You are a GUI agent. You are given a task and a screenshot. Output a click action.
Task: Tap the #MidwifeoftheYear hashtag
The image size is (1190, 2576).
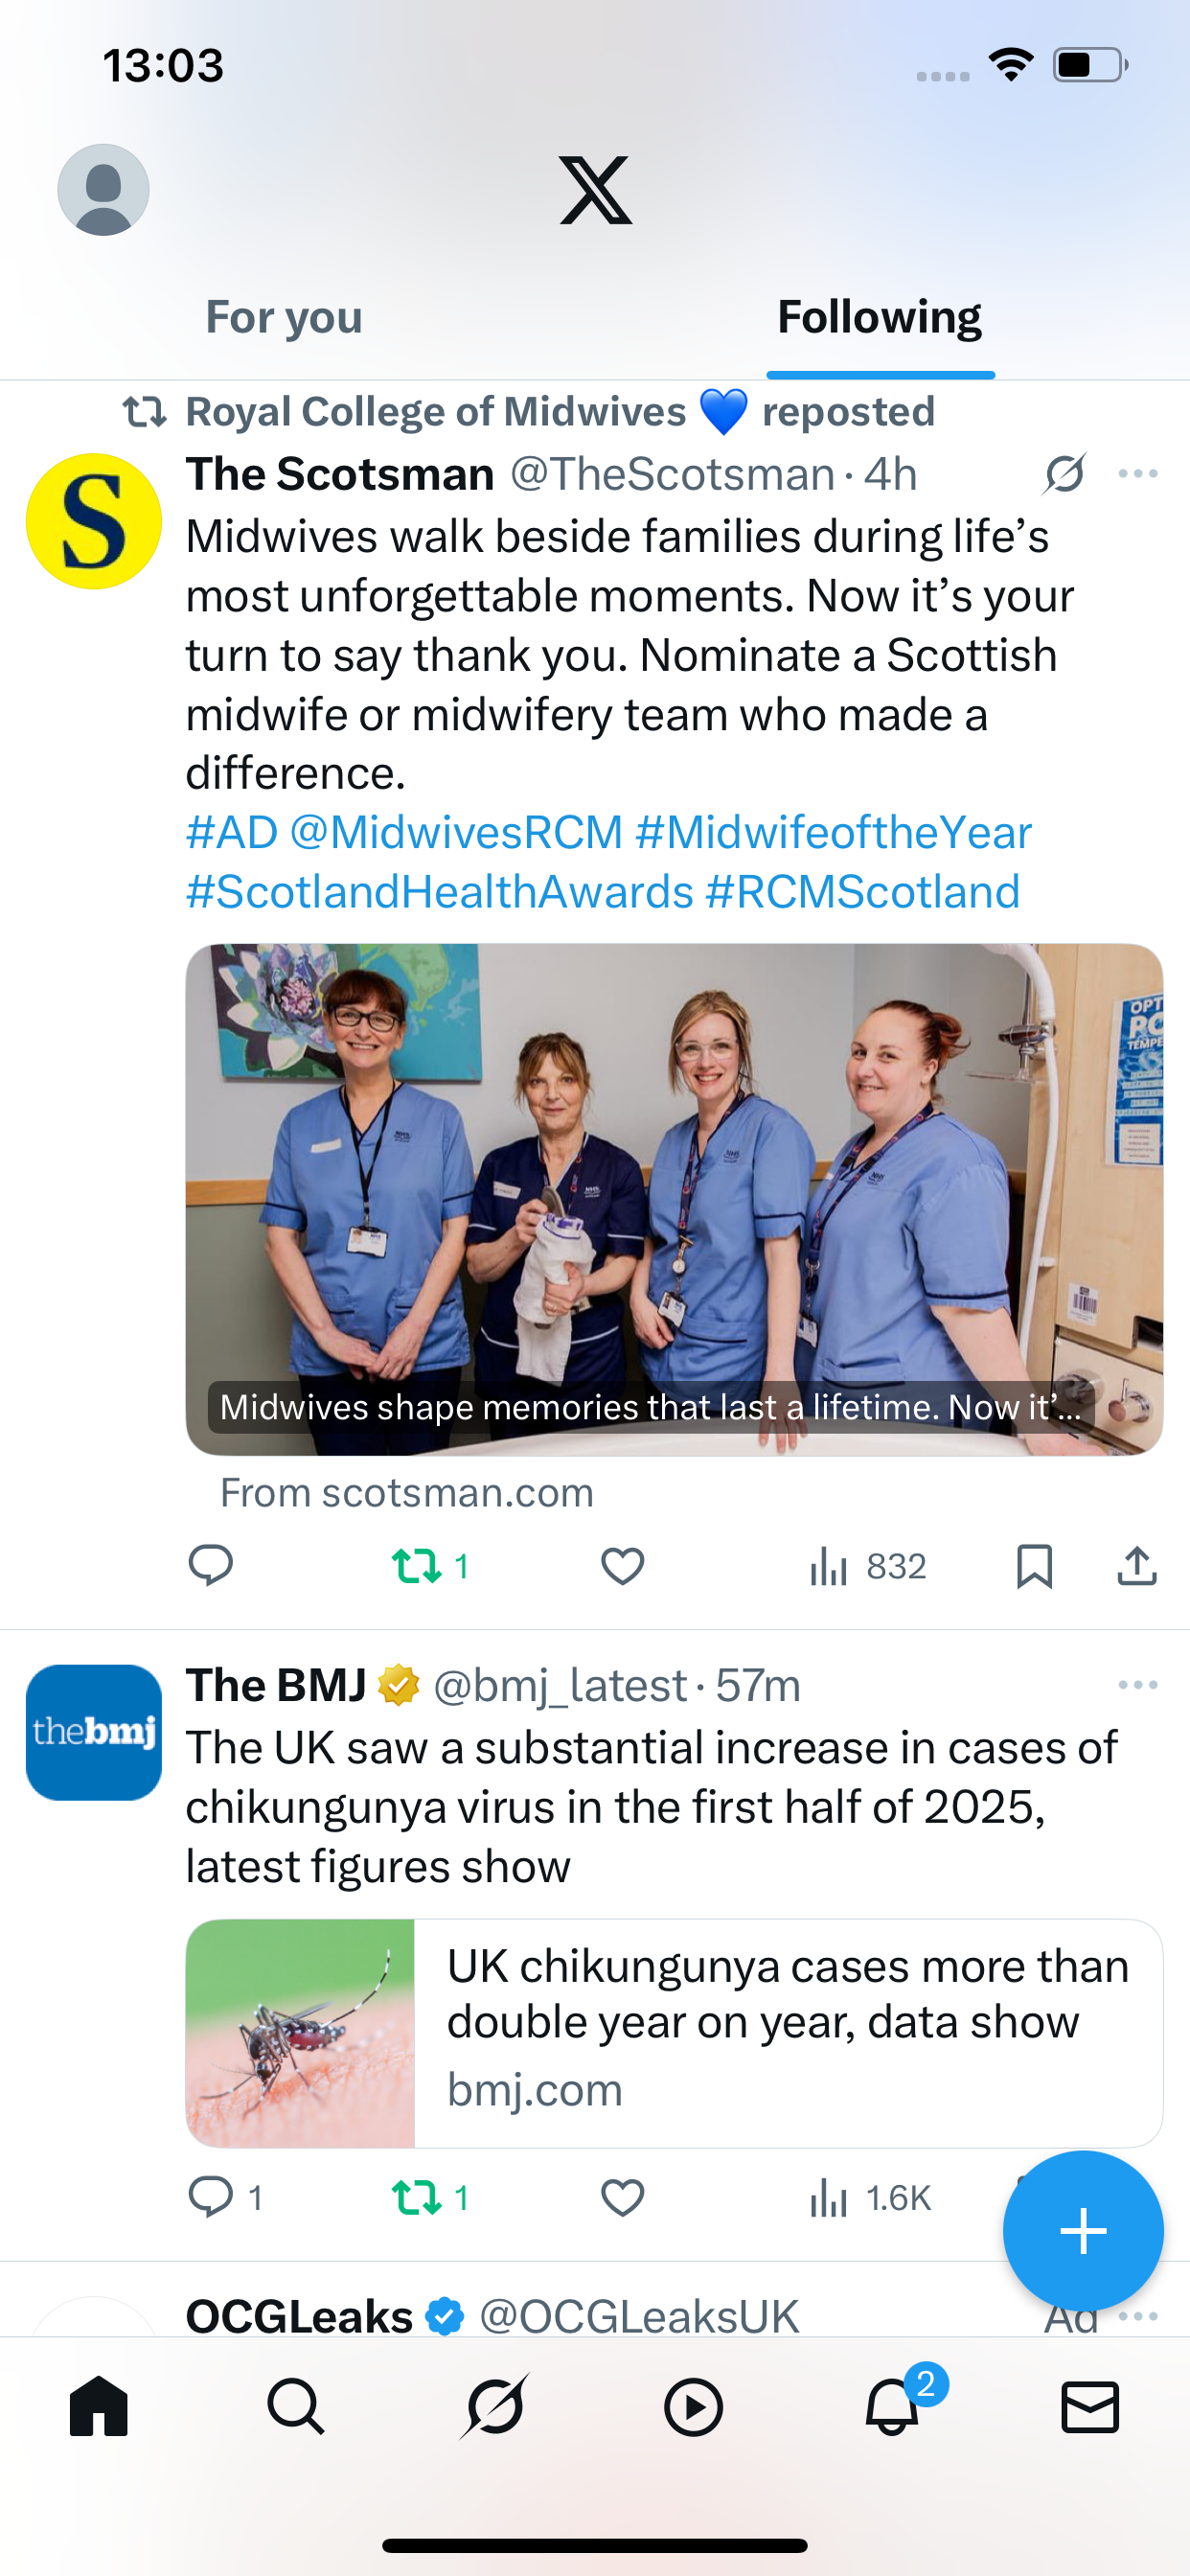(833, 833)
